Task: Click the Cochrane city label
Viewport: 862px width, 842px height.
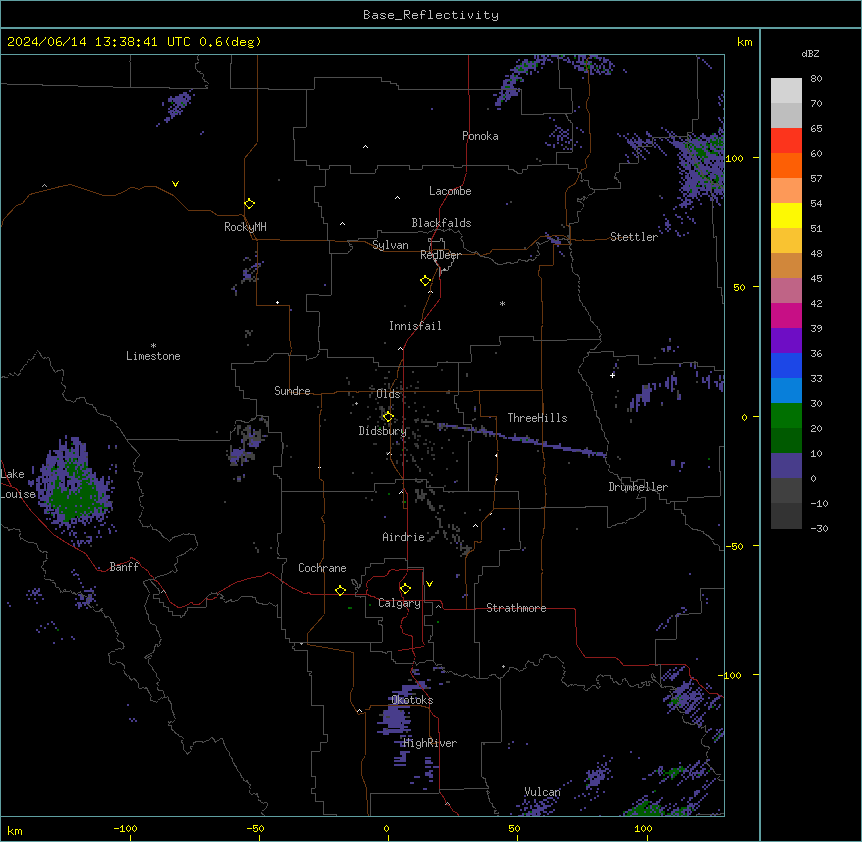Action: [322, 568]
